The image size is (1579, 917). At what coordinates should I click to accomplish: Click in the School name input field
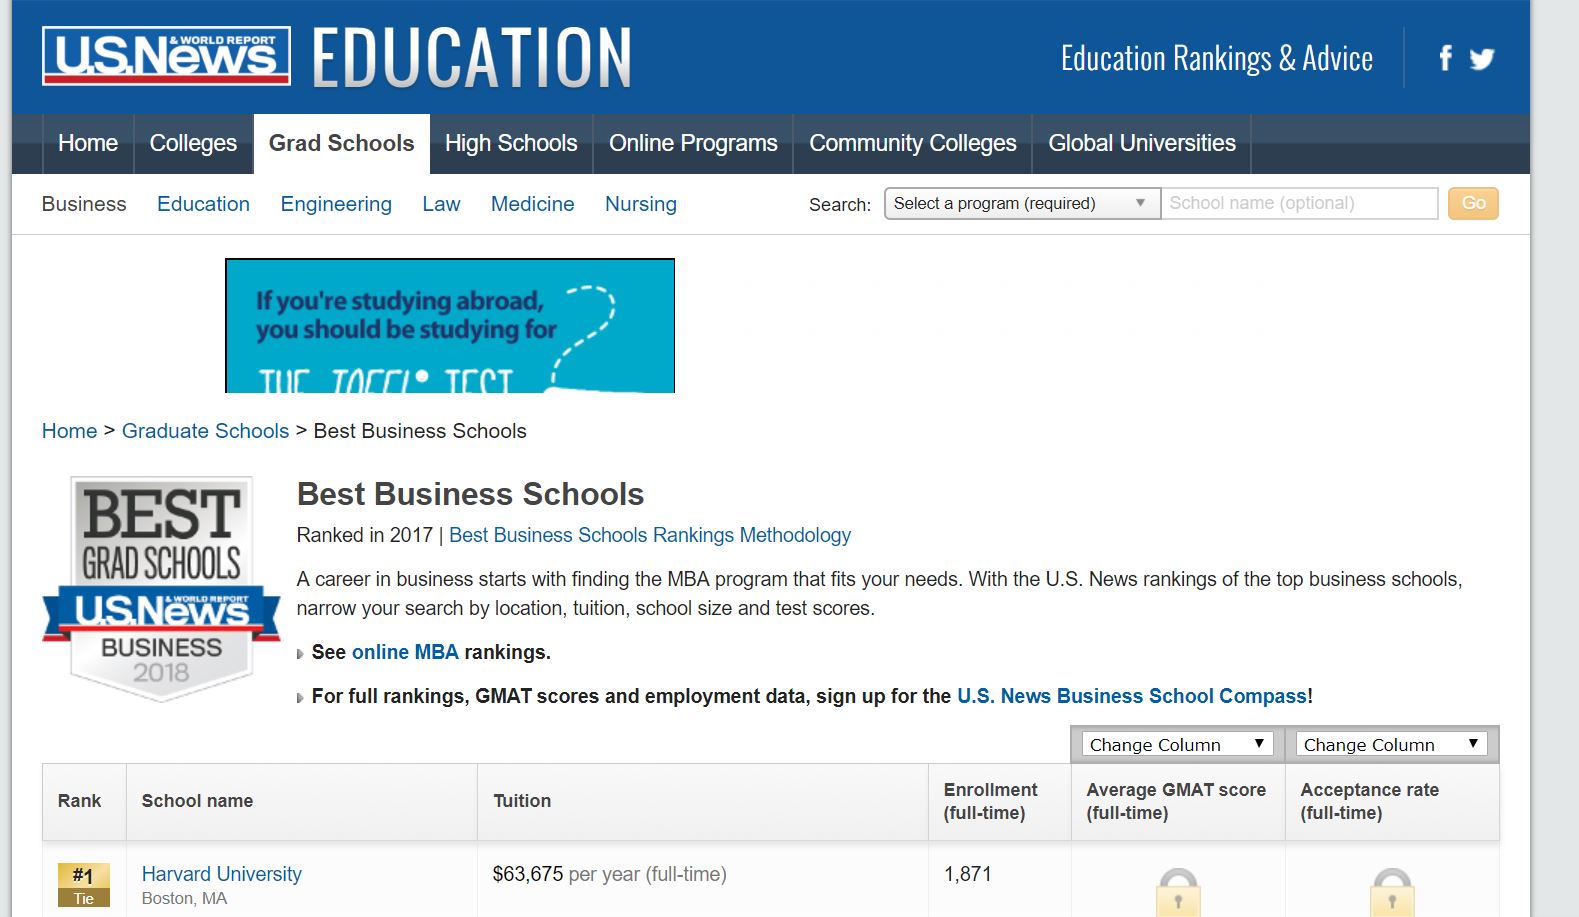pos(1298,203)
